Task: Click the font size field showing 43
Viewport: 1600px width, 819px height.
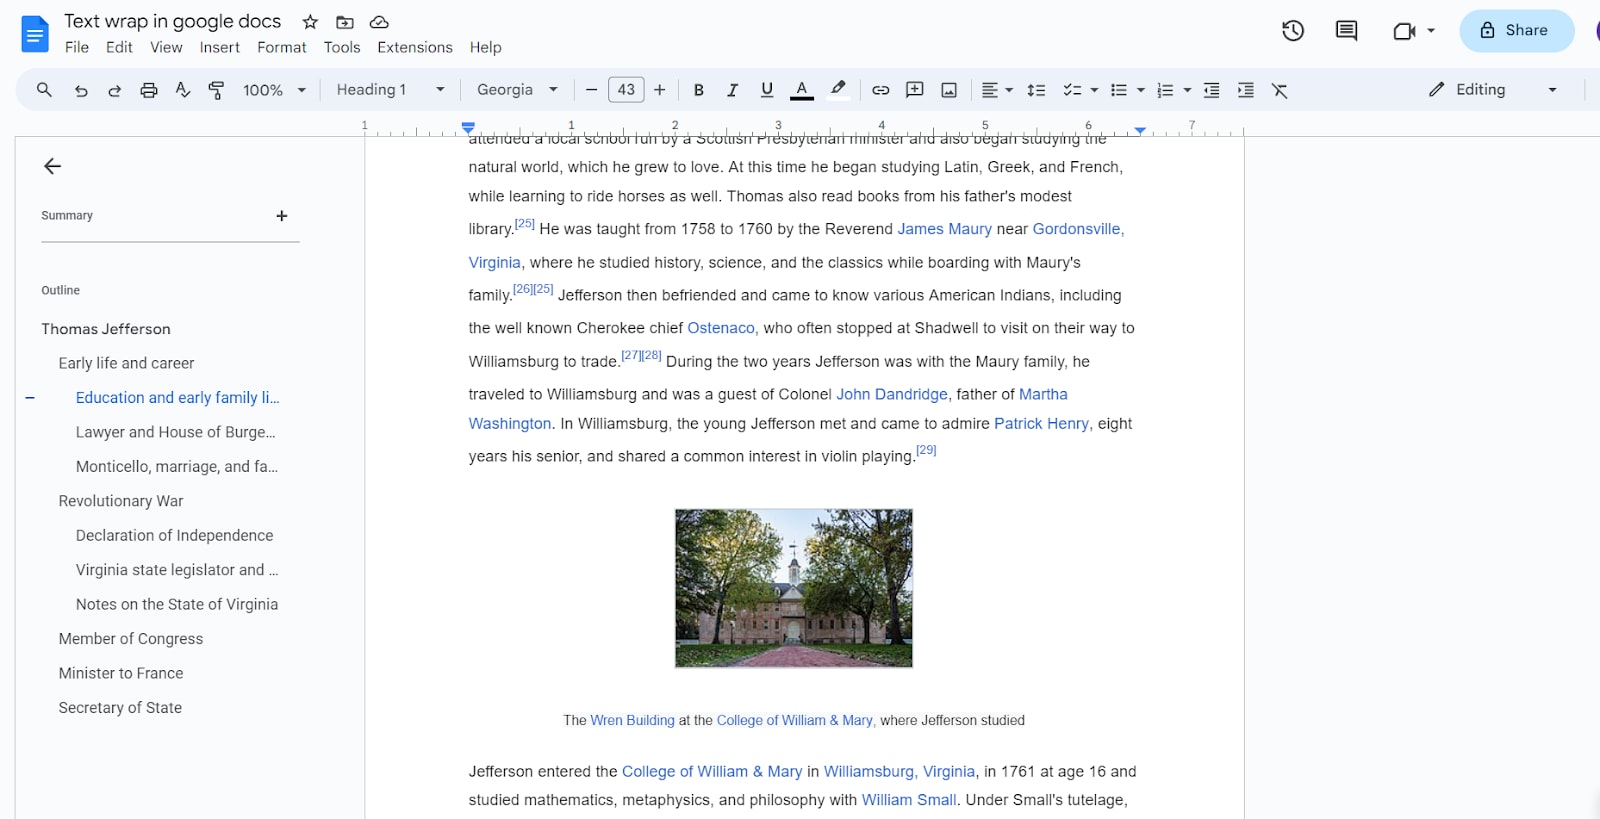Action: pos(626,90)
